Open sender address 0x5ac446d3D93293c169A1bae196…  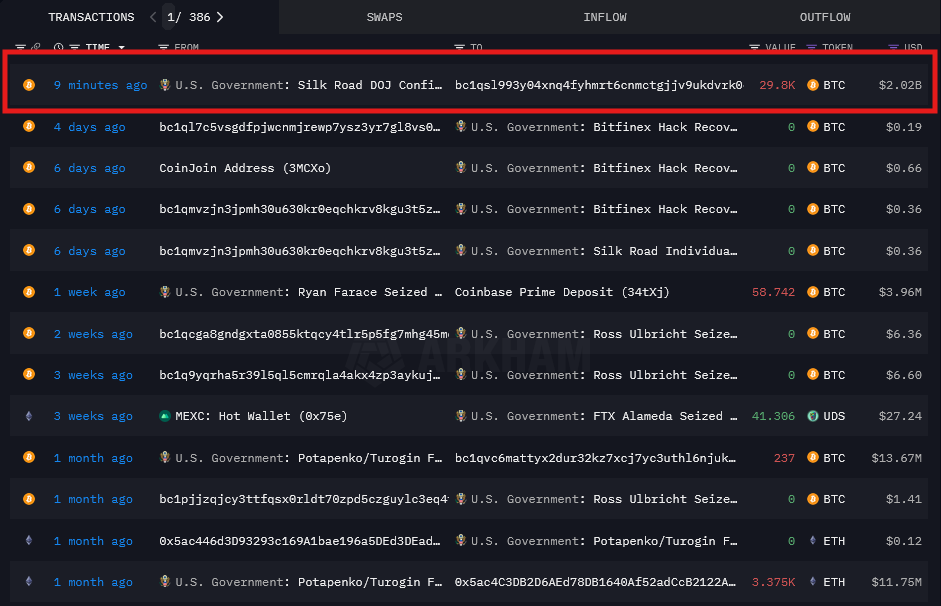point(299,541)
